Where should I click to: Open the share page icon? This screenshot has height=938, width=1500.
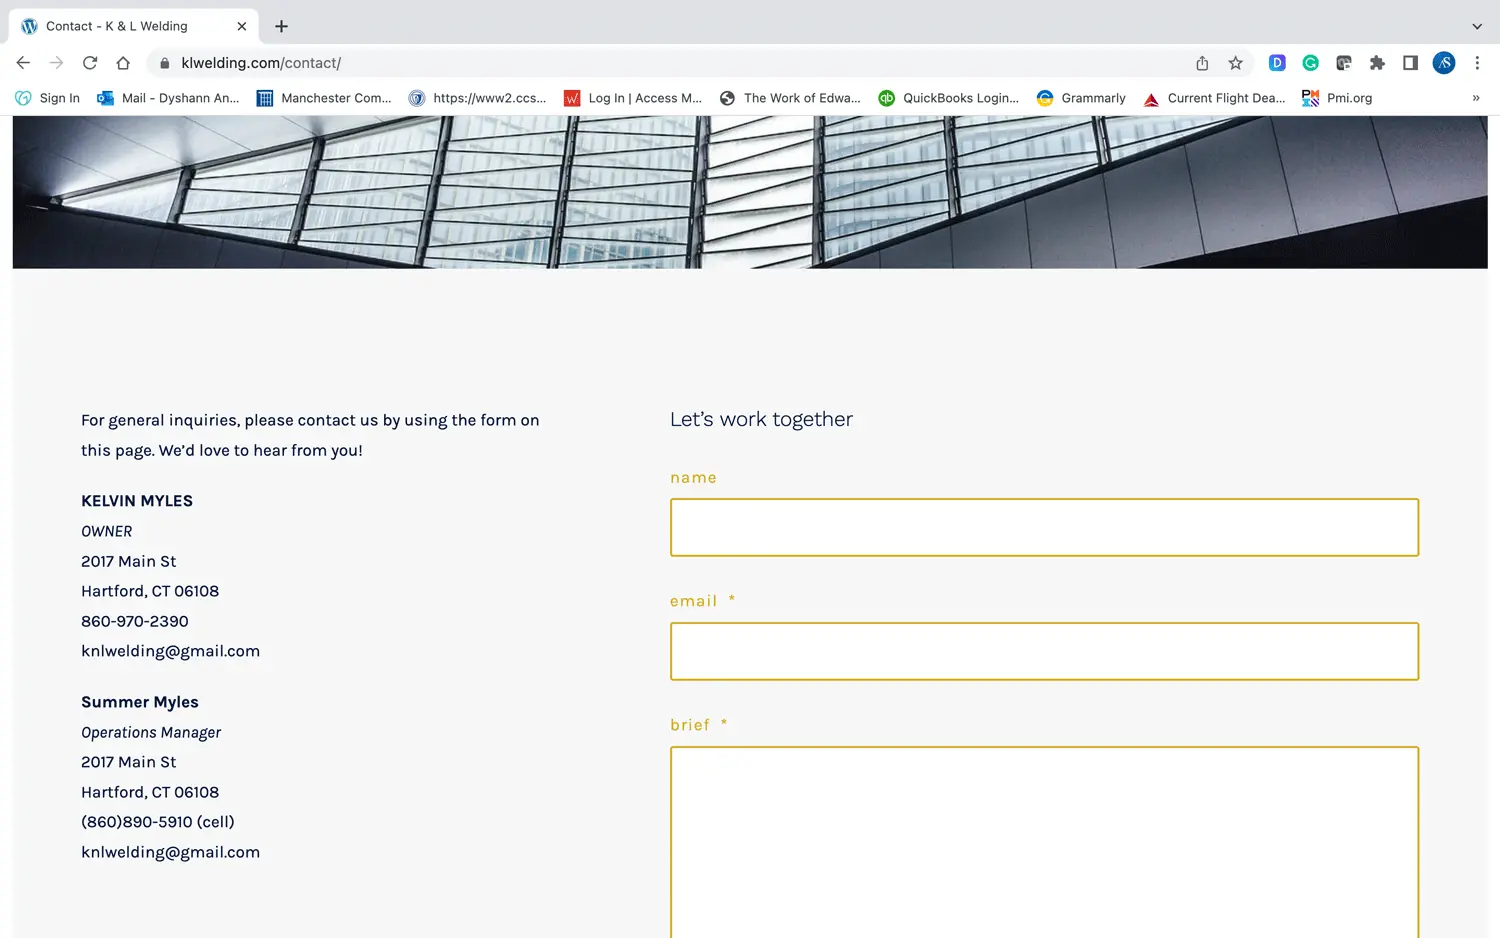coord(1202,63)
